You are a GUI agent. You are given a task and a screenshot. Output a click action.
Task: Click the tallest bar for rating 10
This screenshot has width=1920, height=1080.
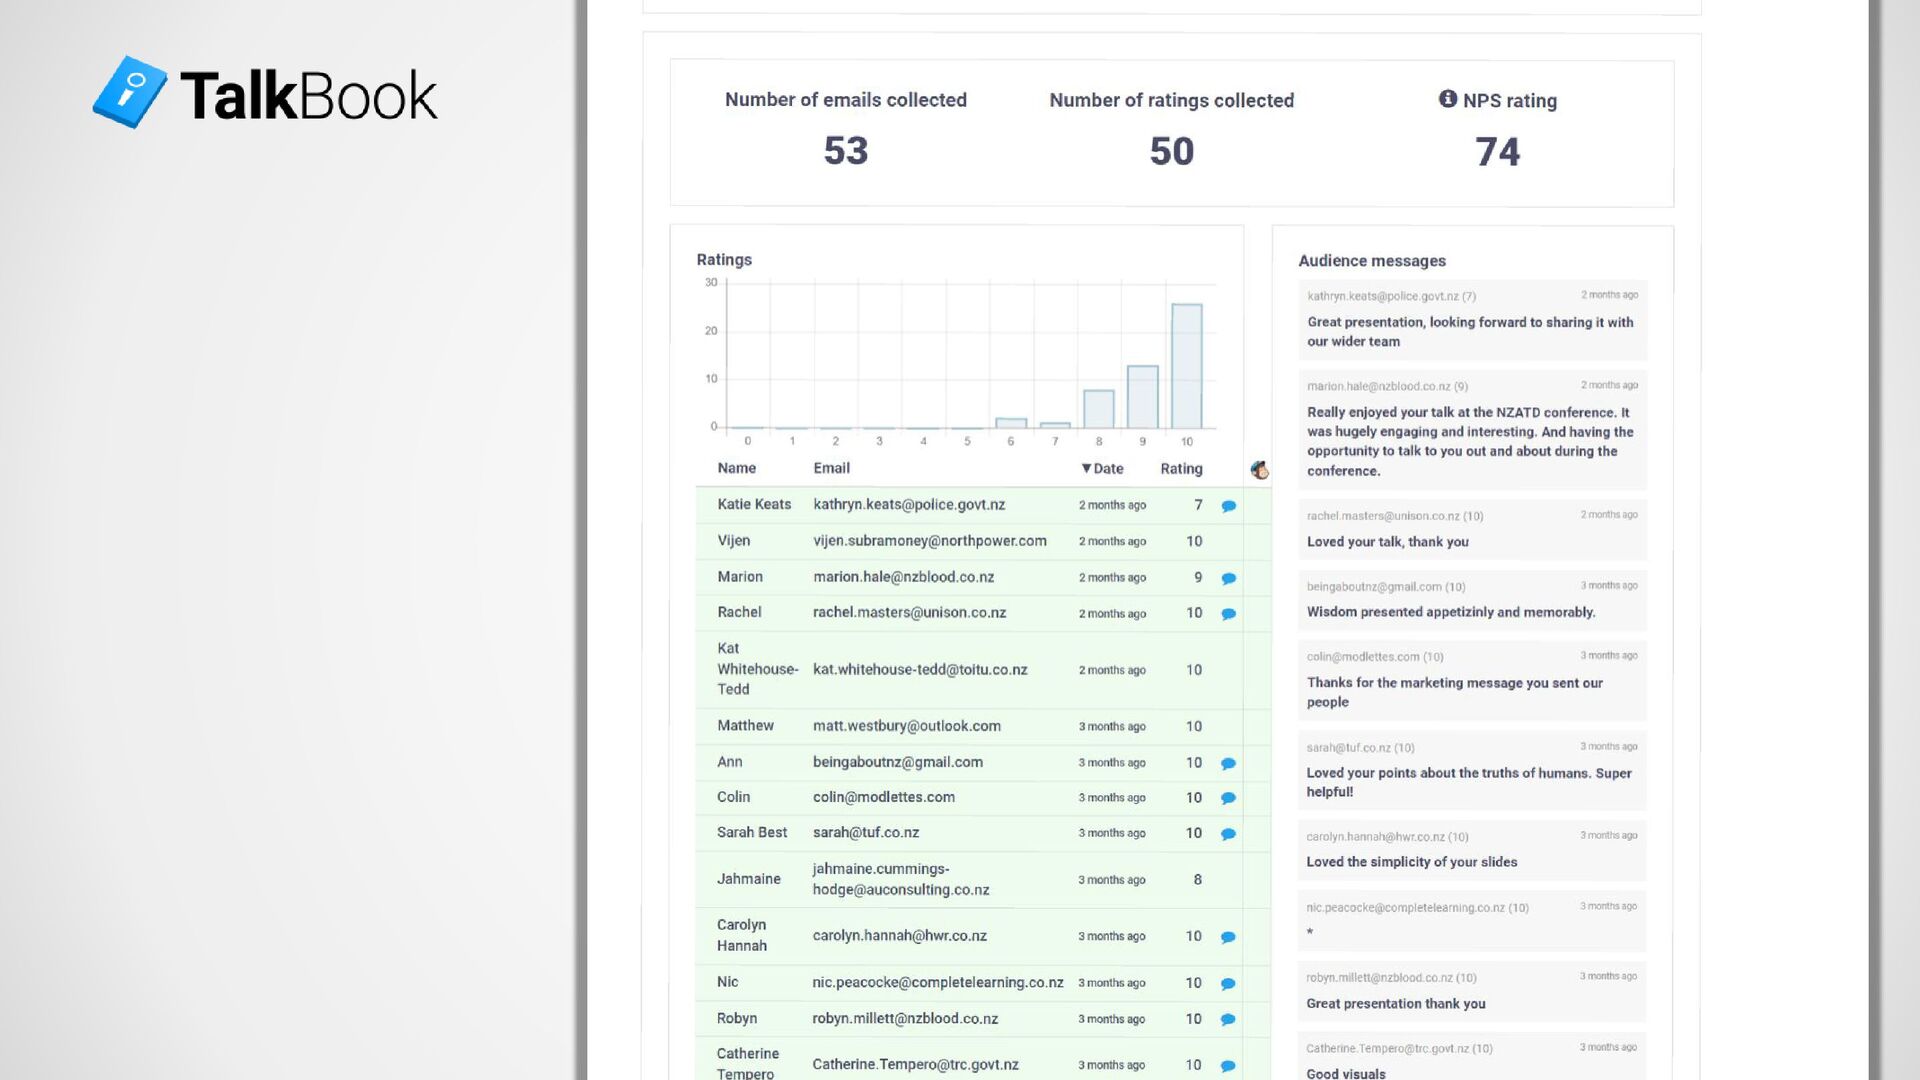(x=1186, y=366)
